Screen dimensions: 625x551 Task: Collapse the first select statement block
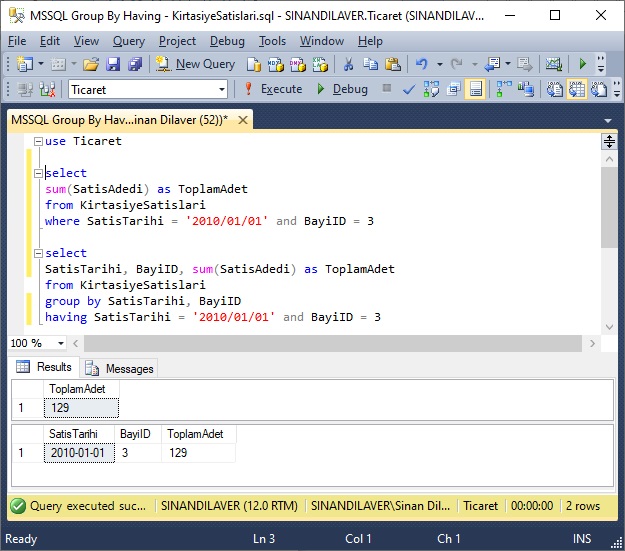click(38, 173)
